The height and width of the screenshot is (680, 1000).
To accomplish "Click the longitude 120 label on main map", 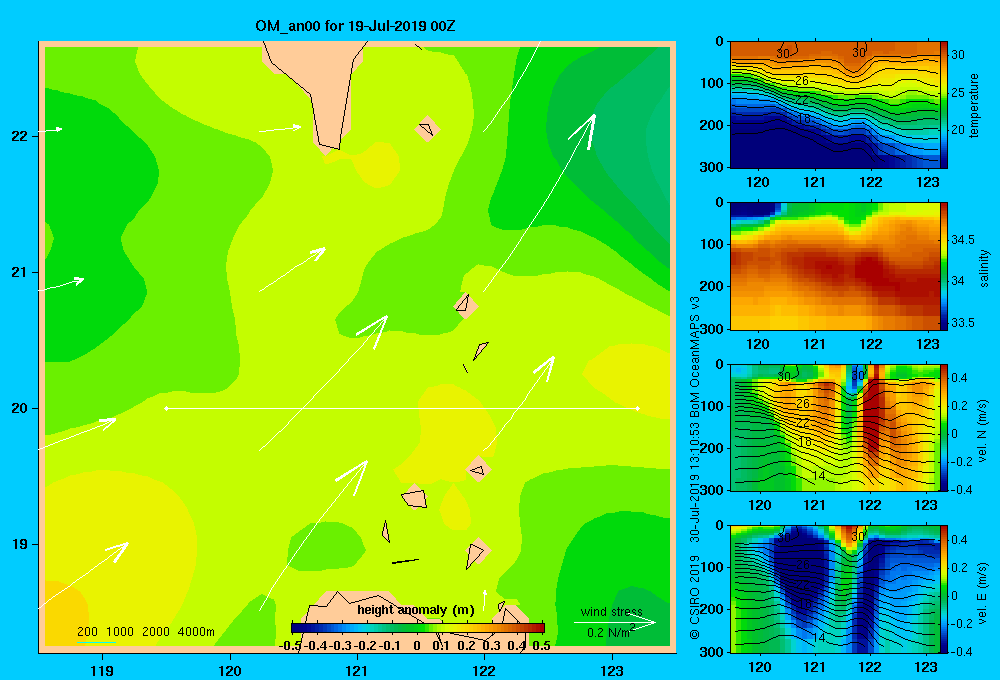I will click(230, 670).
